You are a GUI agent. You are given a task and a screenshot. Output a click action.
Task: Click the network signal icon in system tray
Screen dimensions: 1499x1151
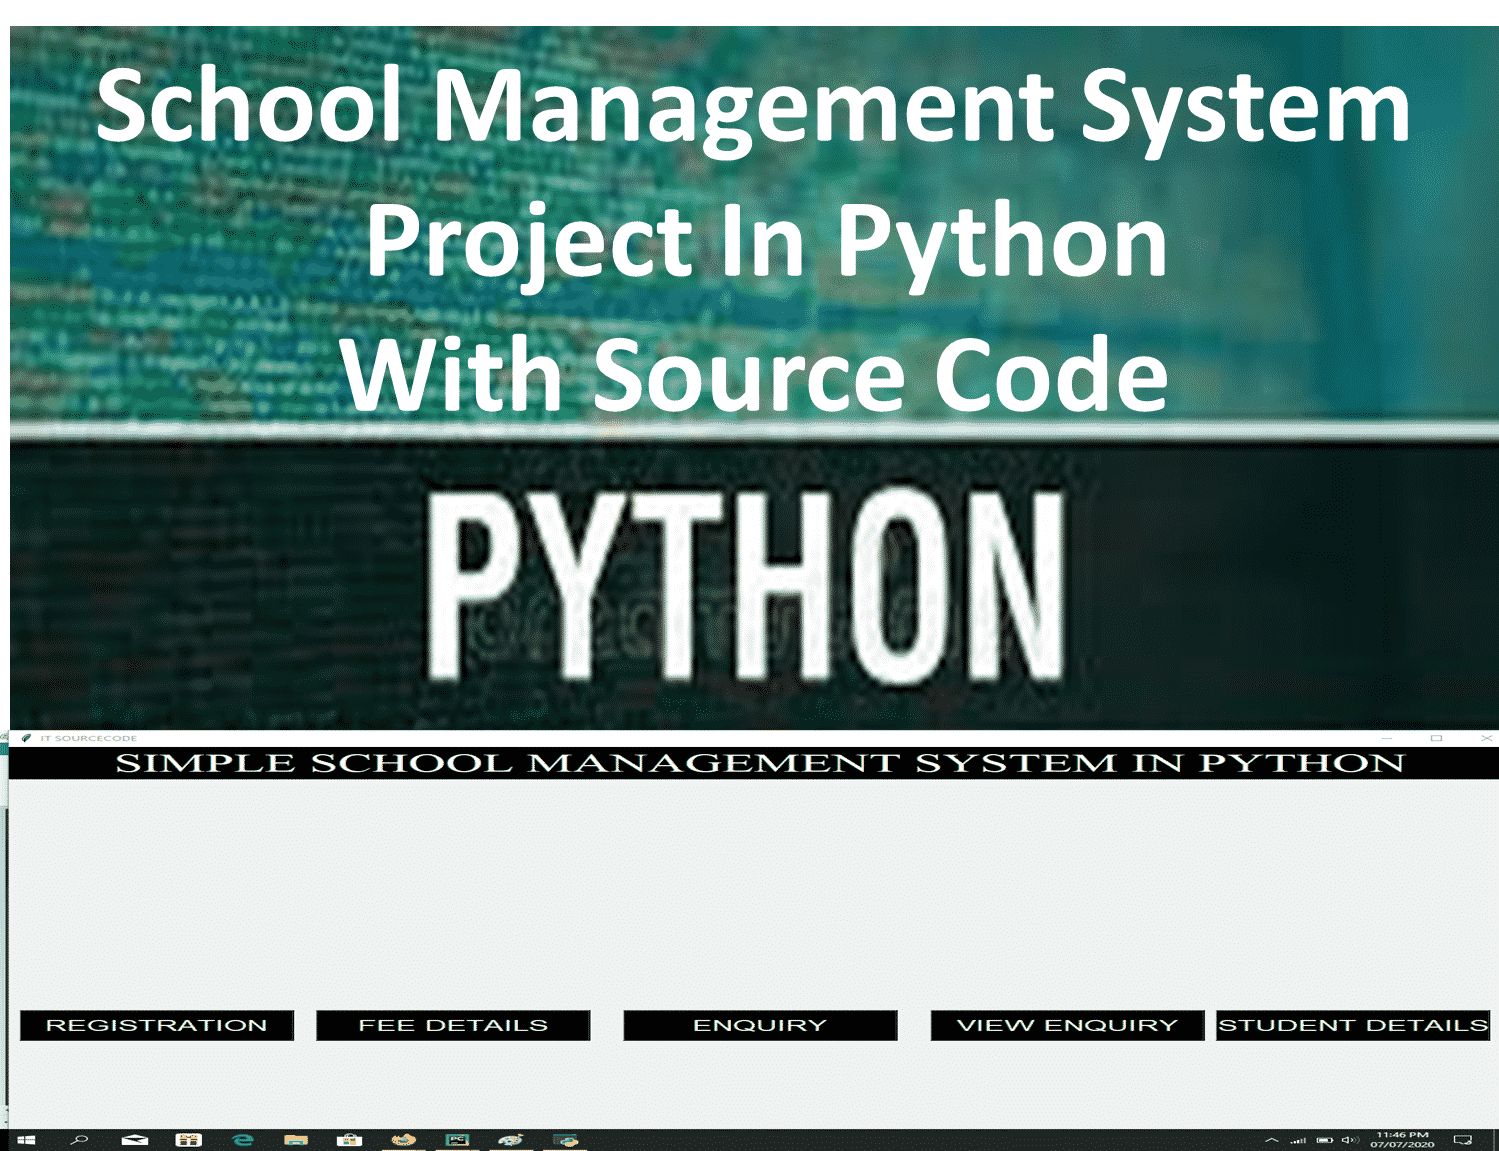click(1299, 1139)
